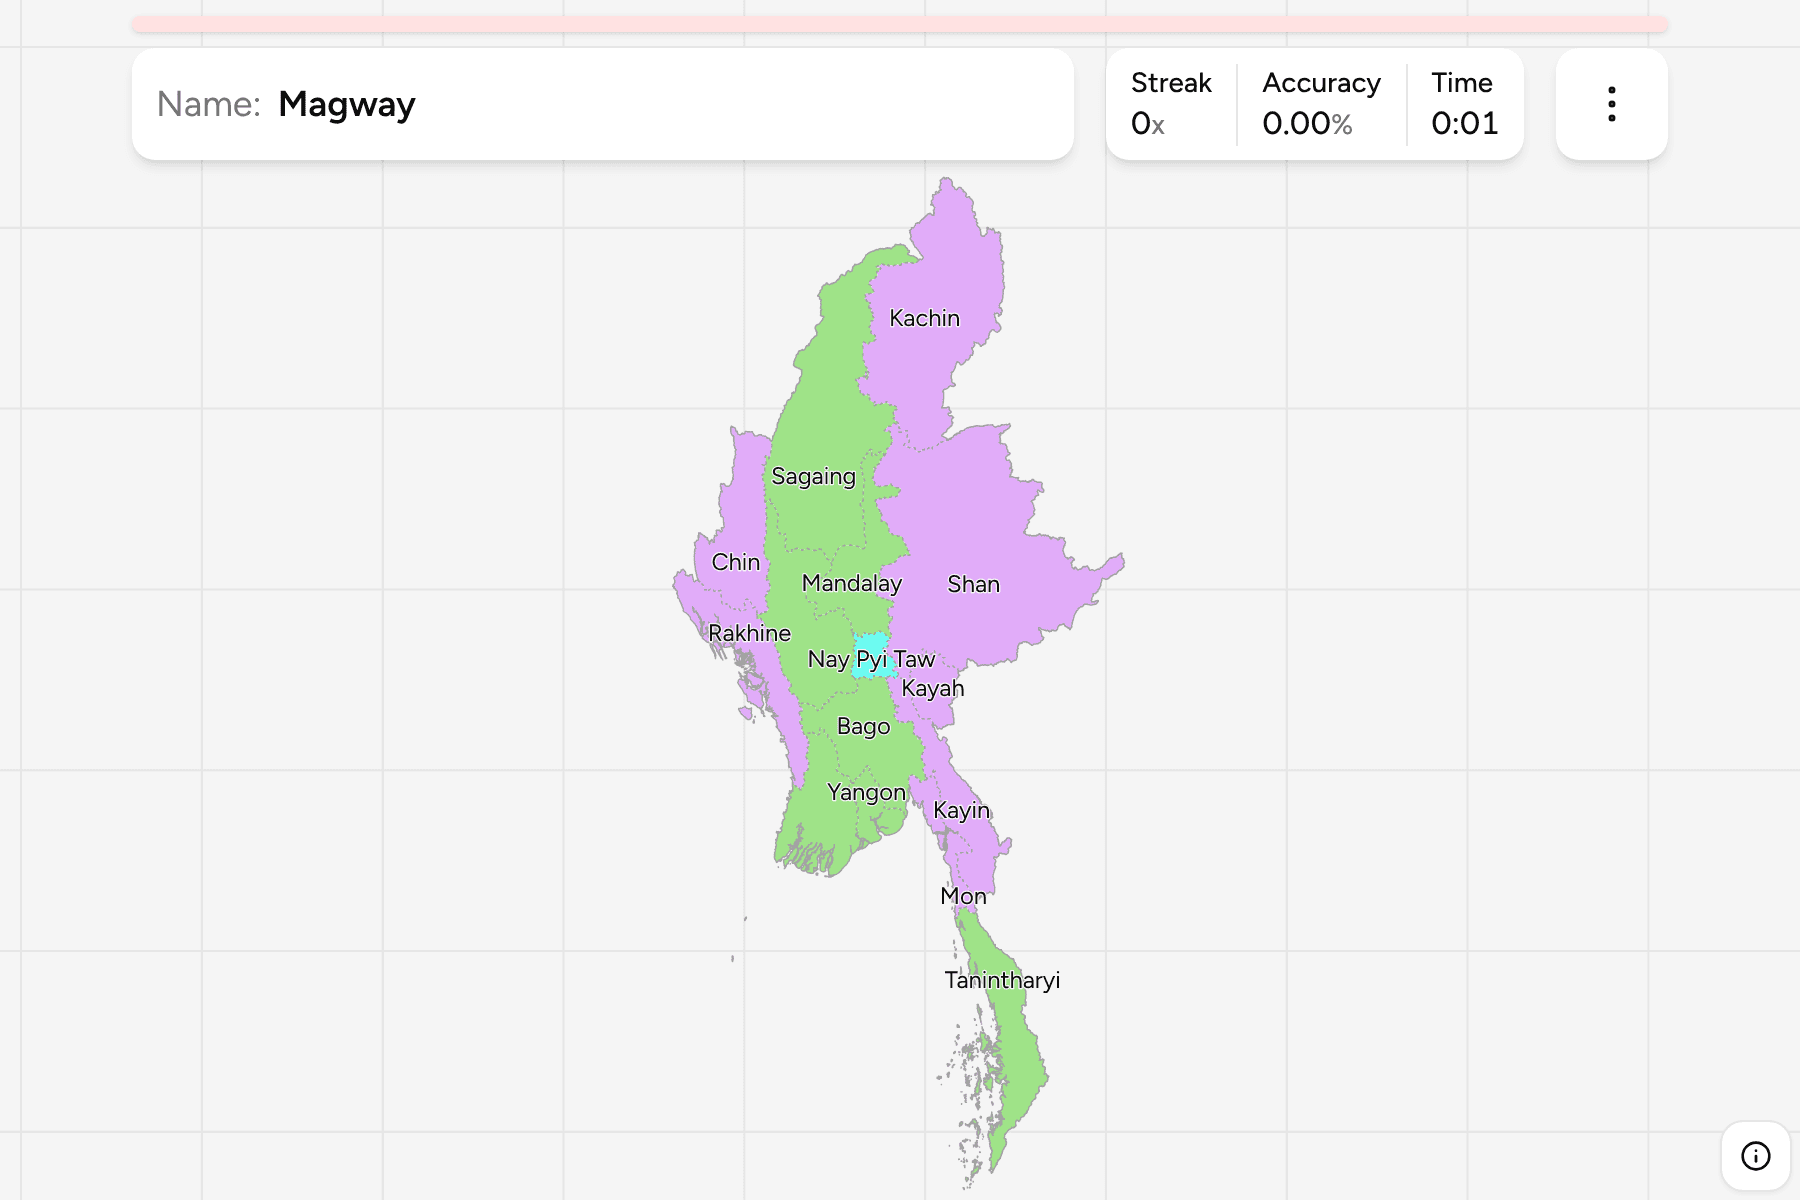The image size is (1800, 1200).
Task: Open the info button in the corner
Action: (1755, 1156)
